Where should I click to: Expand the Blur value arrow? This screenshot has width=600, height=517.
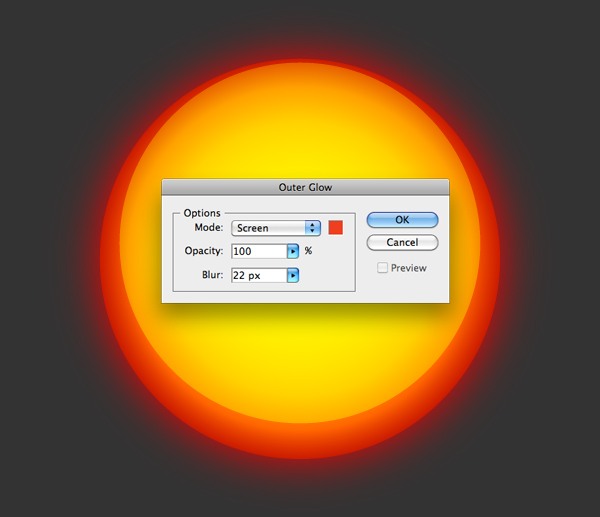coord(293,275)
